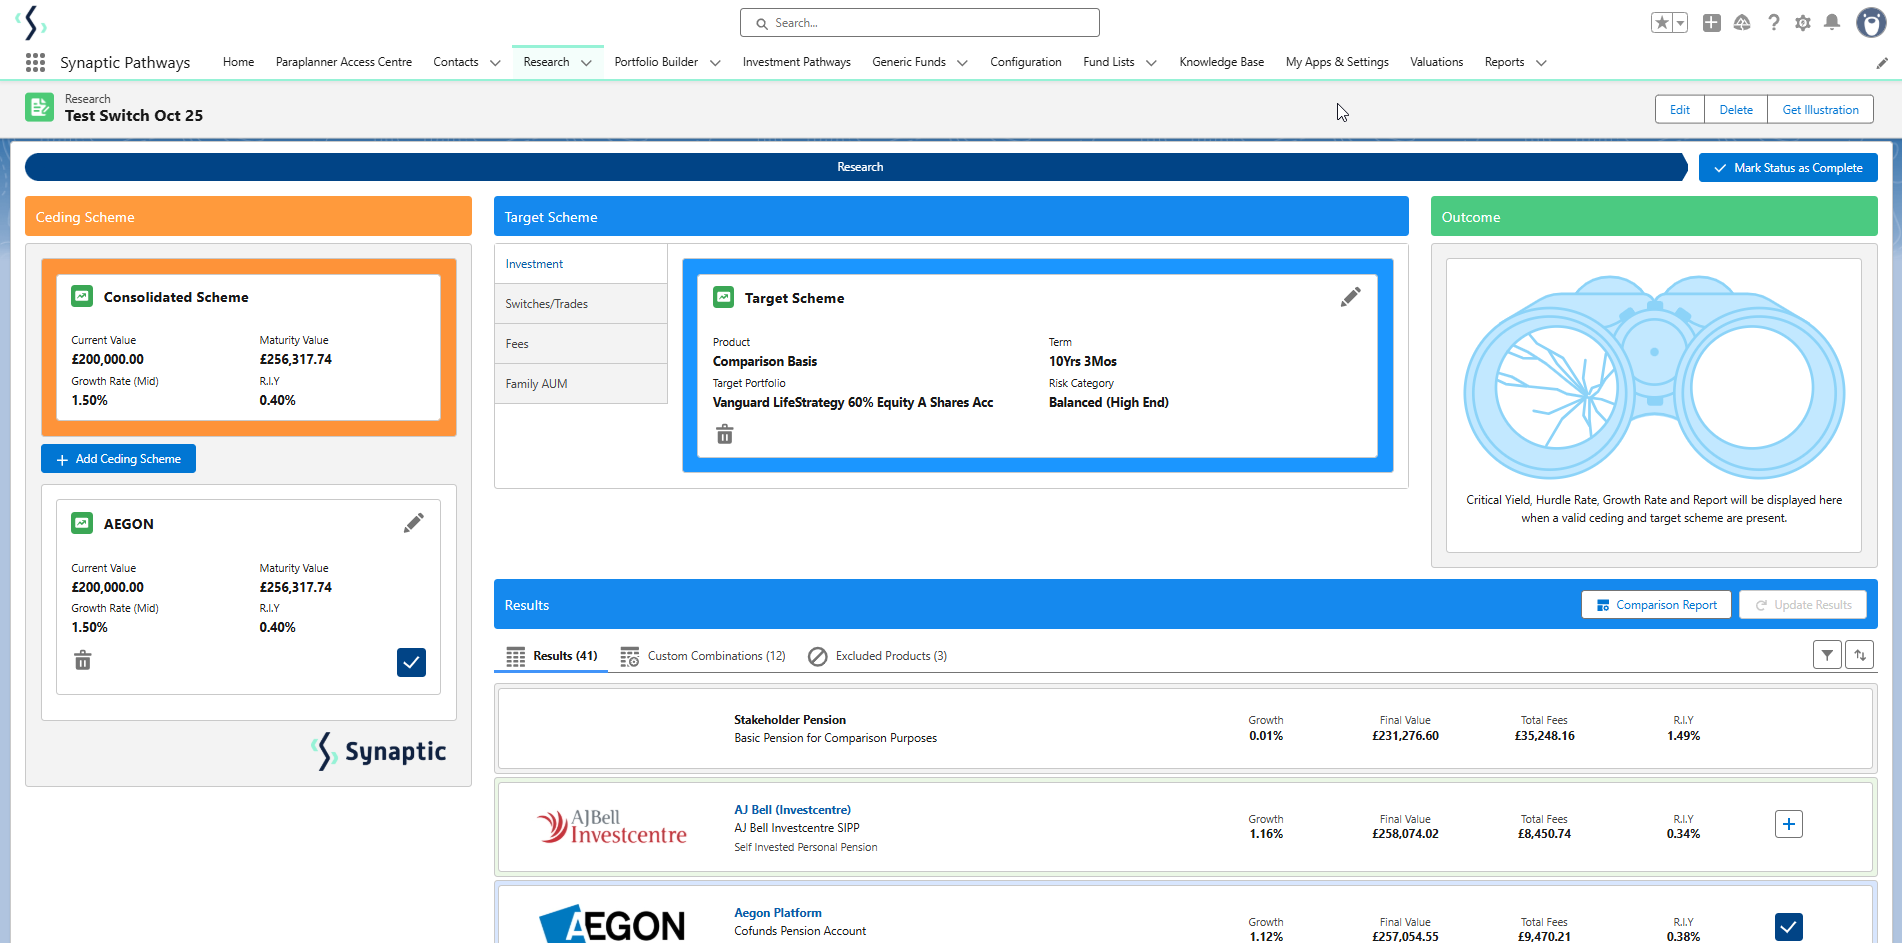The width and height of the screenshot is (1902, 943).
Task: Click Add Ceding Scheme
Action: tap(118, 459)
